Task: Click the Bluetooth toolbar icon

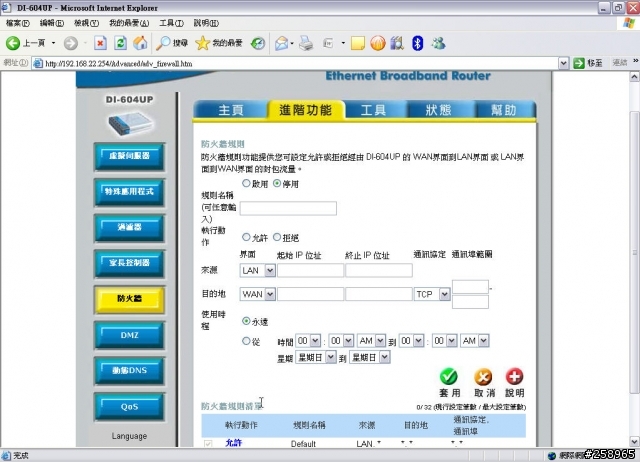Action: (417, 43)
